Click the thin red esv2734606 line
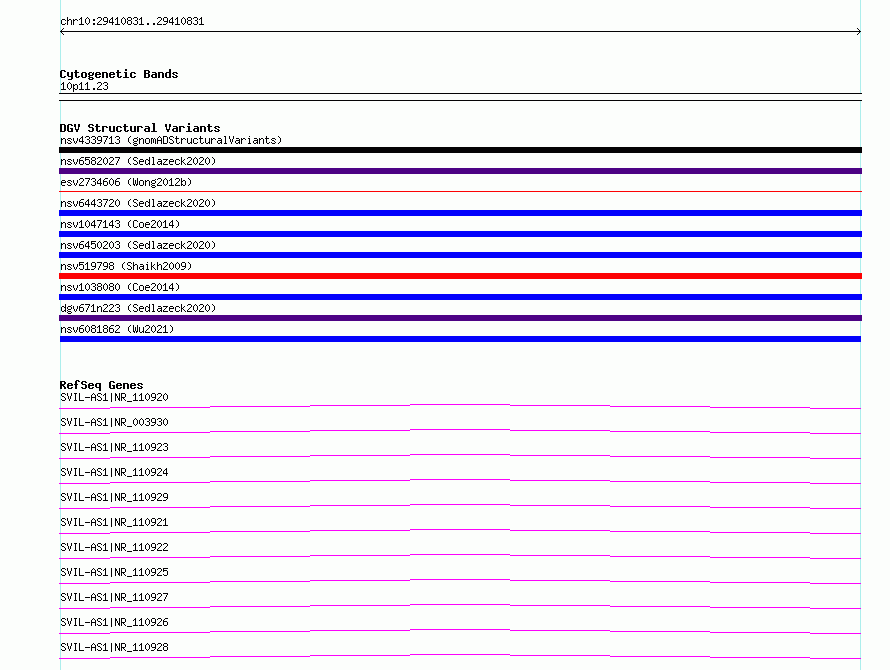This screenshot has width=890, height=670. (x=460, y=192)
